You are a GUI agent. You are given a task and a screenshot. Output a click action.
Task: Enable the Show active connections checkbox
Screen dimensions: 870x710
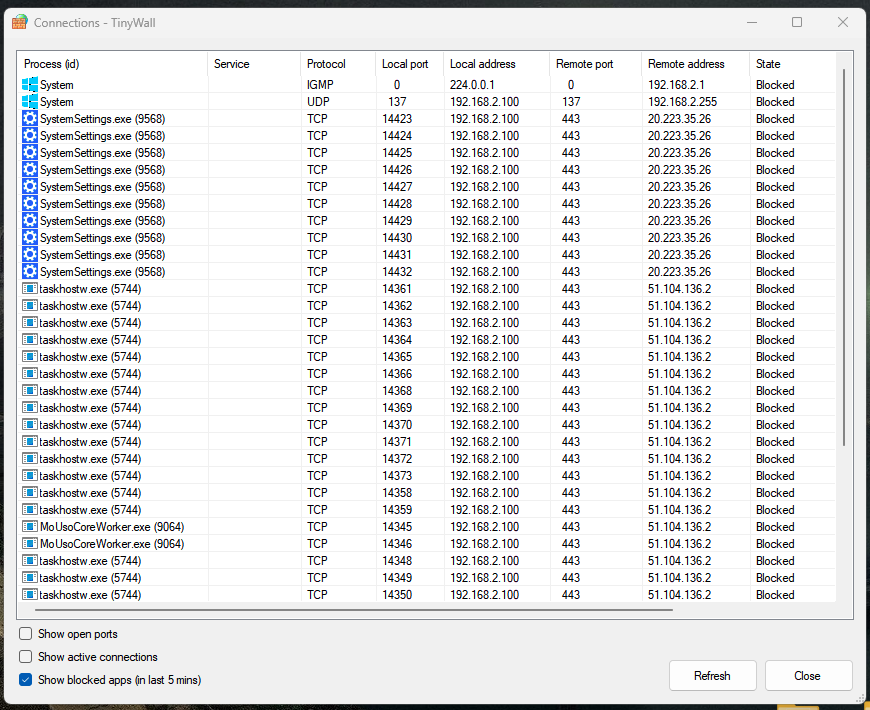click(x=26, y=657)
